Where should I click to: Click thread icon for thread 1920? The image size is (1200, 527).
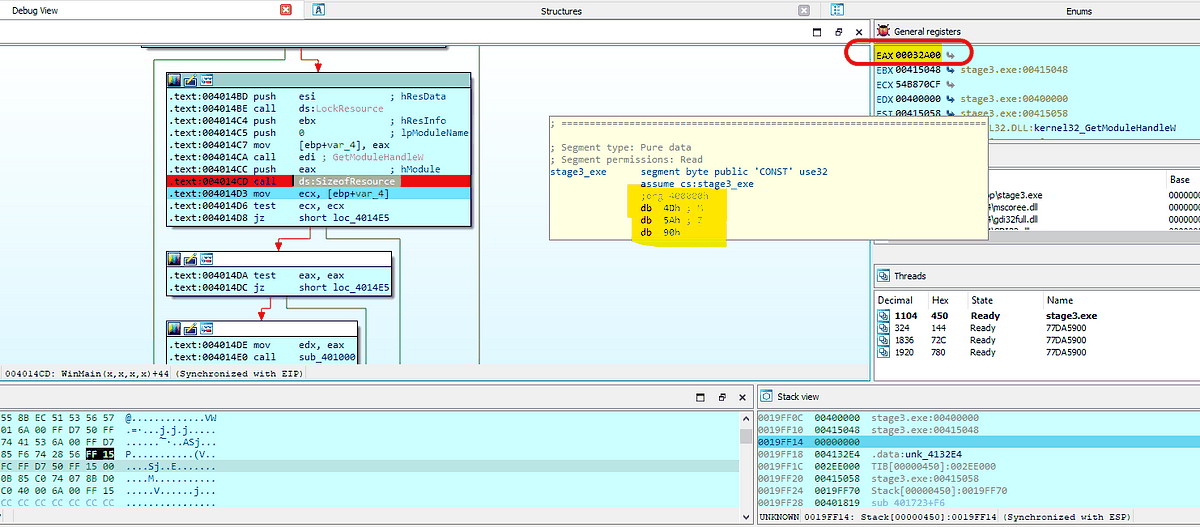pos(883,352)
